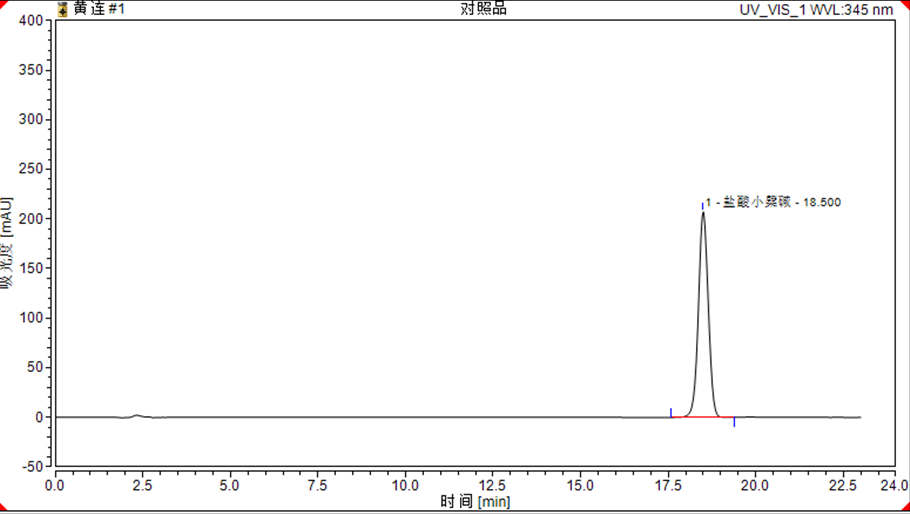Select the peak label 盐酸小檗碱 - 18.500

pyautogui.click(x=774, y=202)
